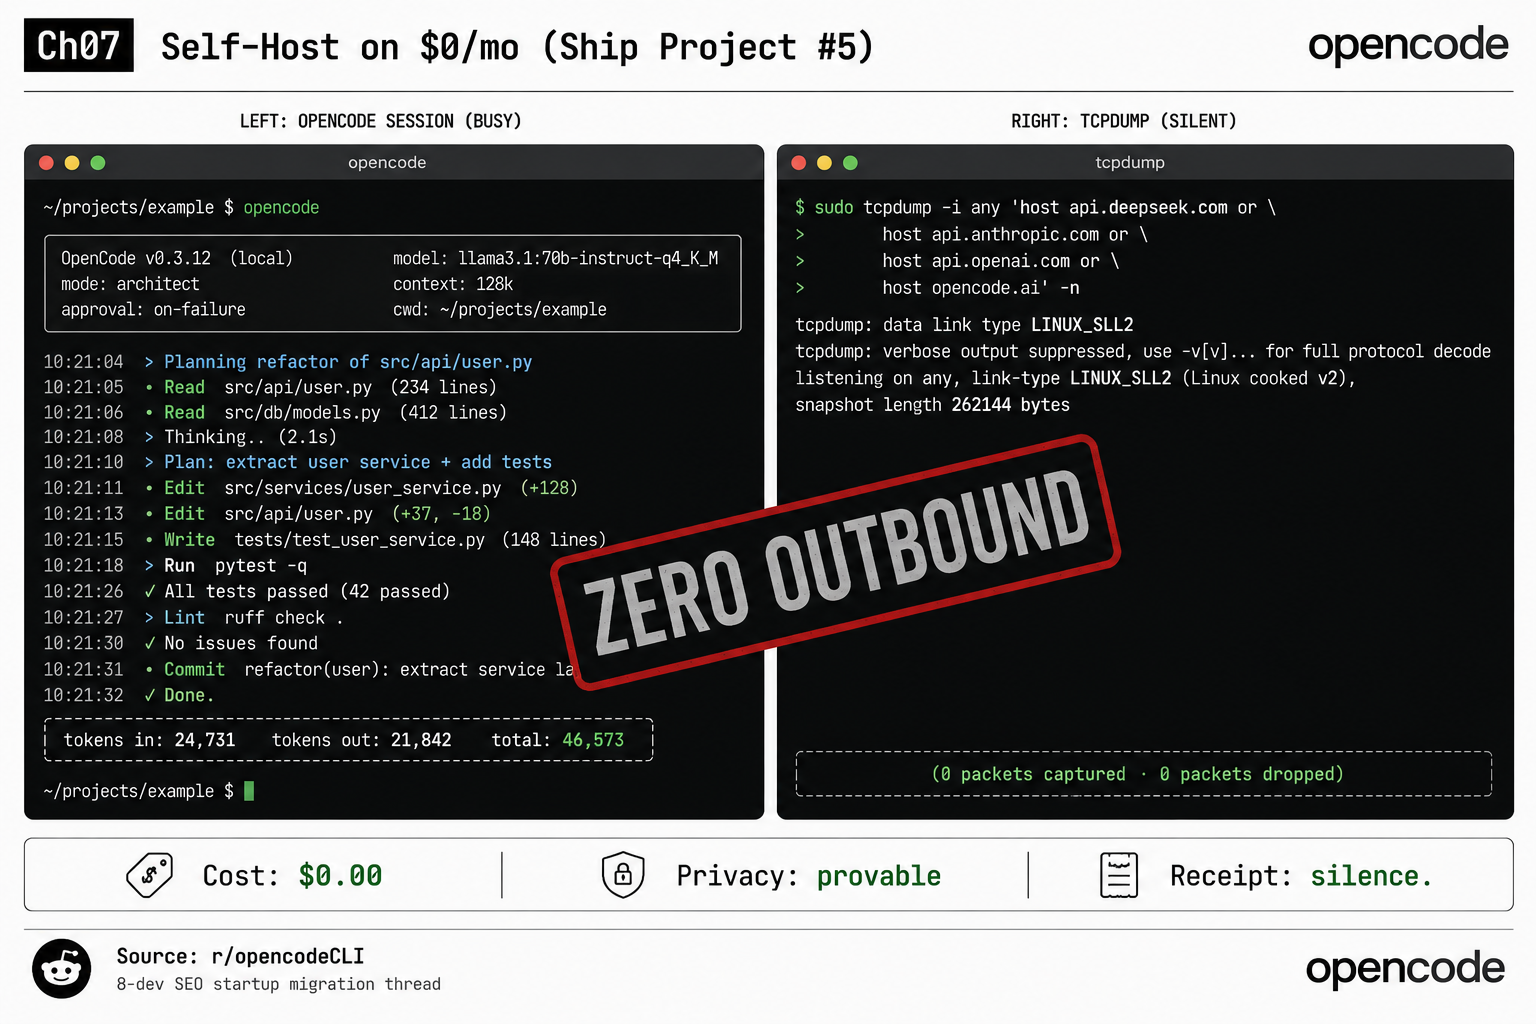Screen dimensions: 1536x1024
Task: Click the 'host api.openai.com or' line
Action: tap(1001, 260)
